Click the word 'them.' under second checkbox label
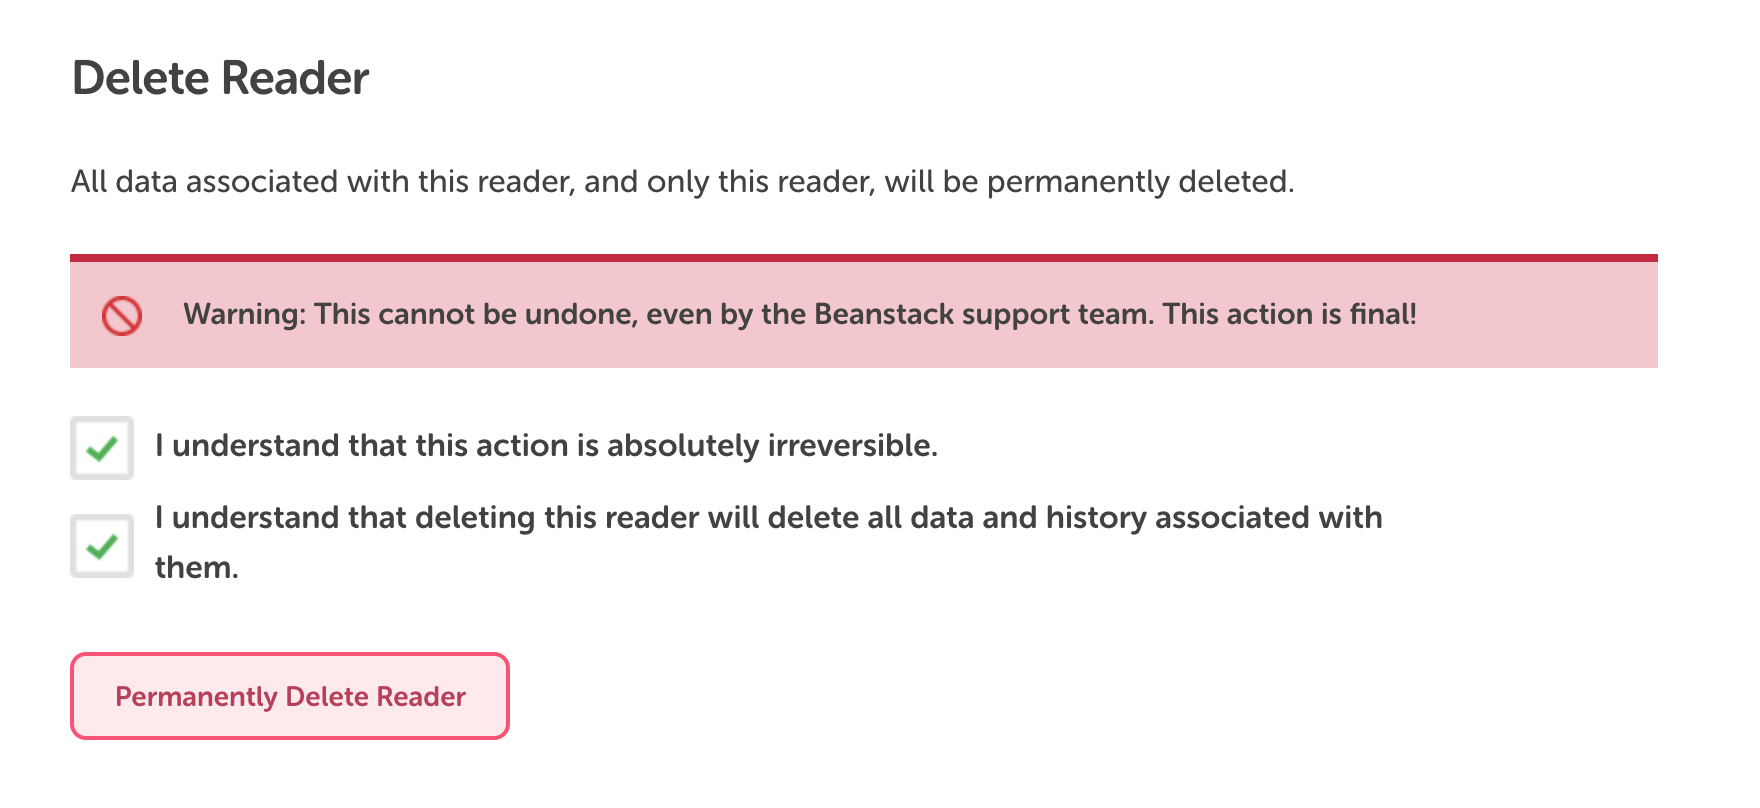1760x808 pixels. click(x=197, y=568)
